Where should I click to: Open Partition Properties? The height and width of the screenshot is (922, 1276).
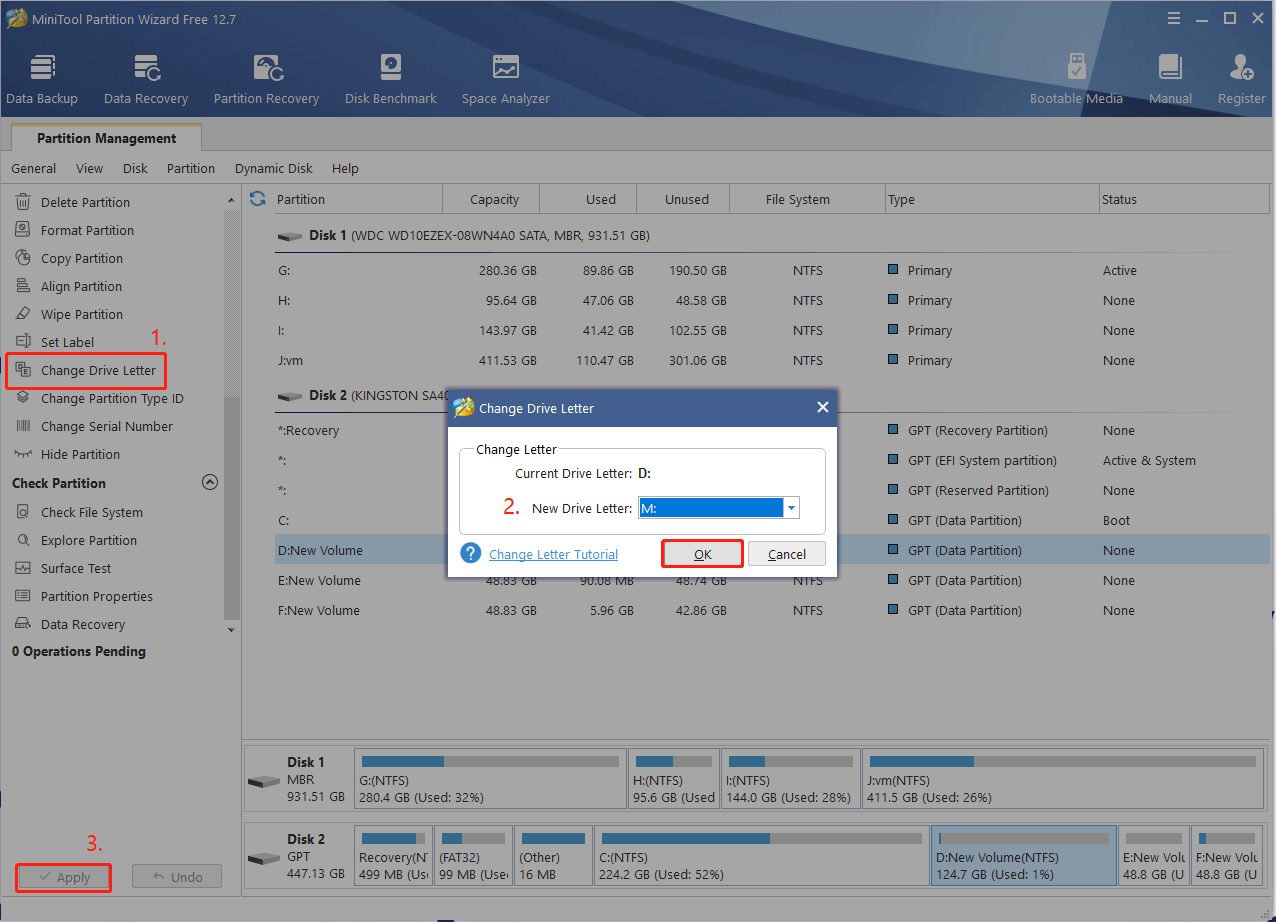coord(97,596)
